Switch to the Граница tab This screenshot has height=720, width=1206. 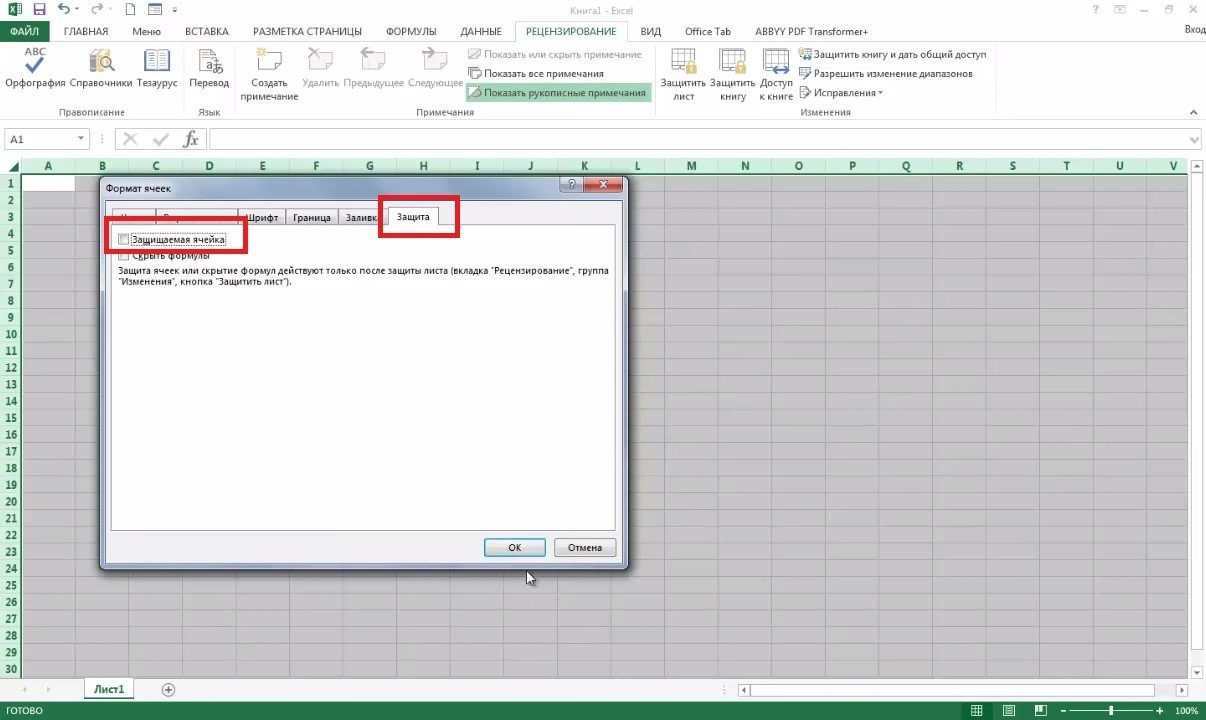click(311, 216)
